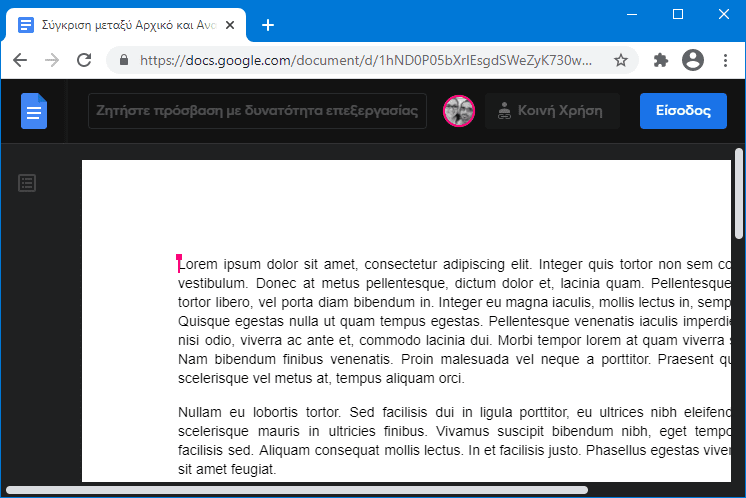Click the words 'Quisque egestas nulla'
Image resolution: width=746 pixels, height=498 pixels.
click(x=248, y=322)
